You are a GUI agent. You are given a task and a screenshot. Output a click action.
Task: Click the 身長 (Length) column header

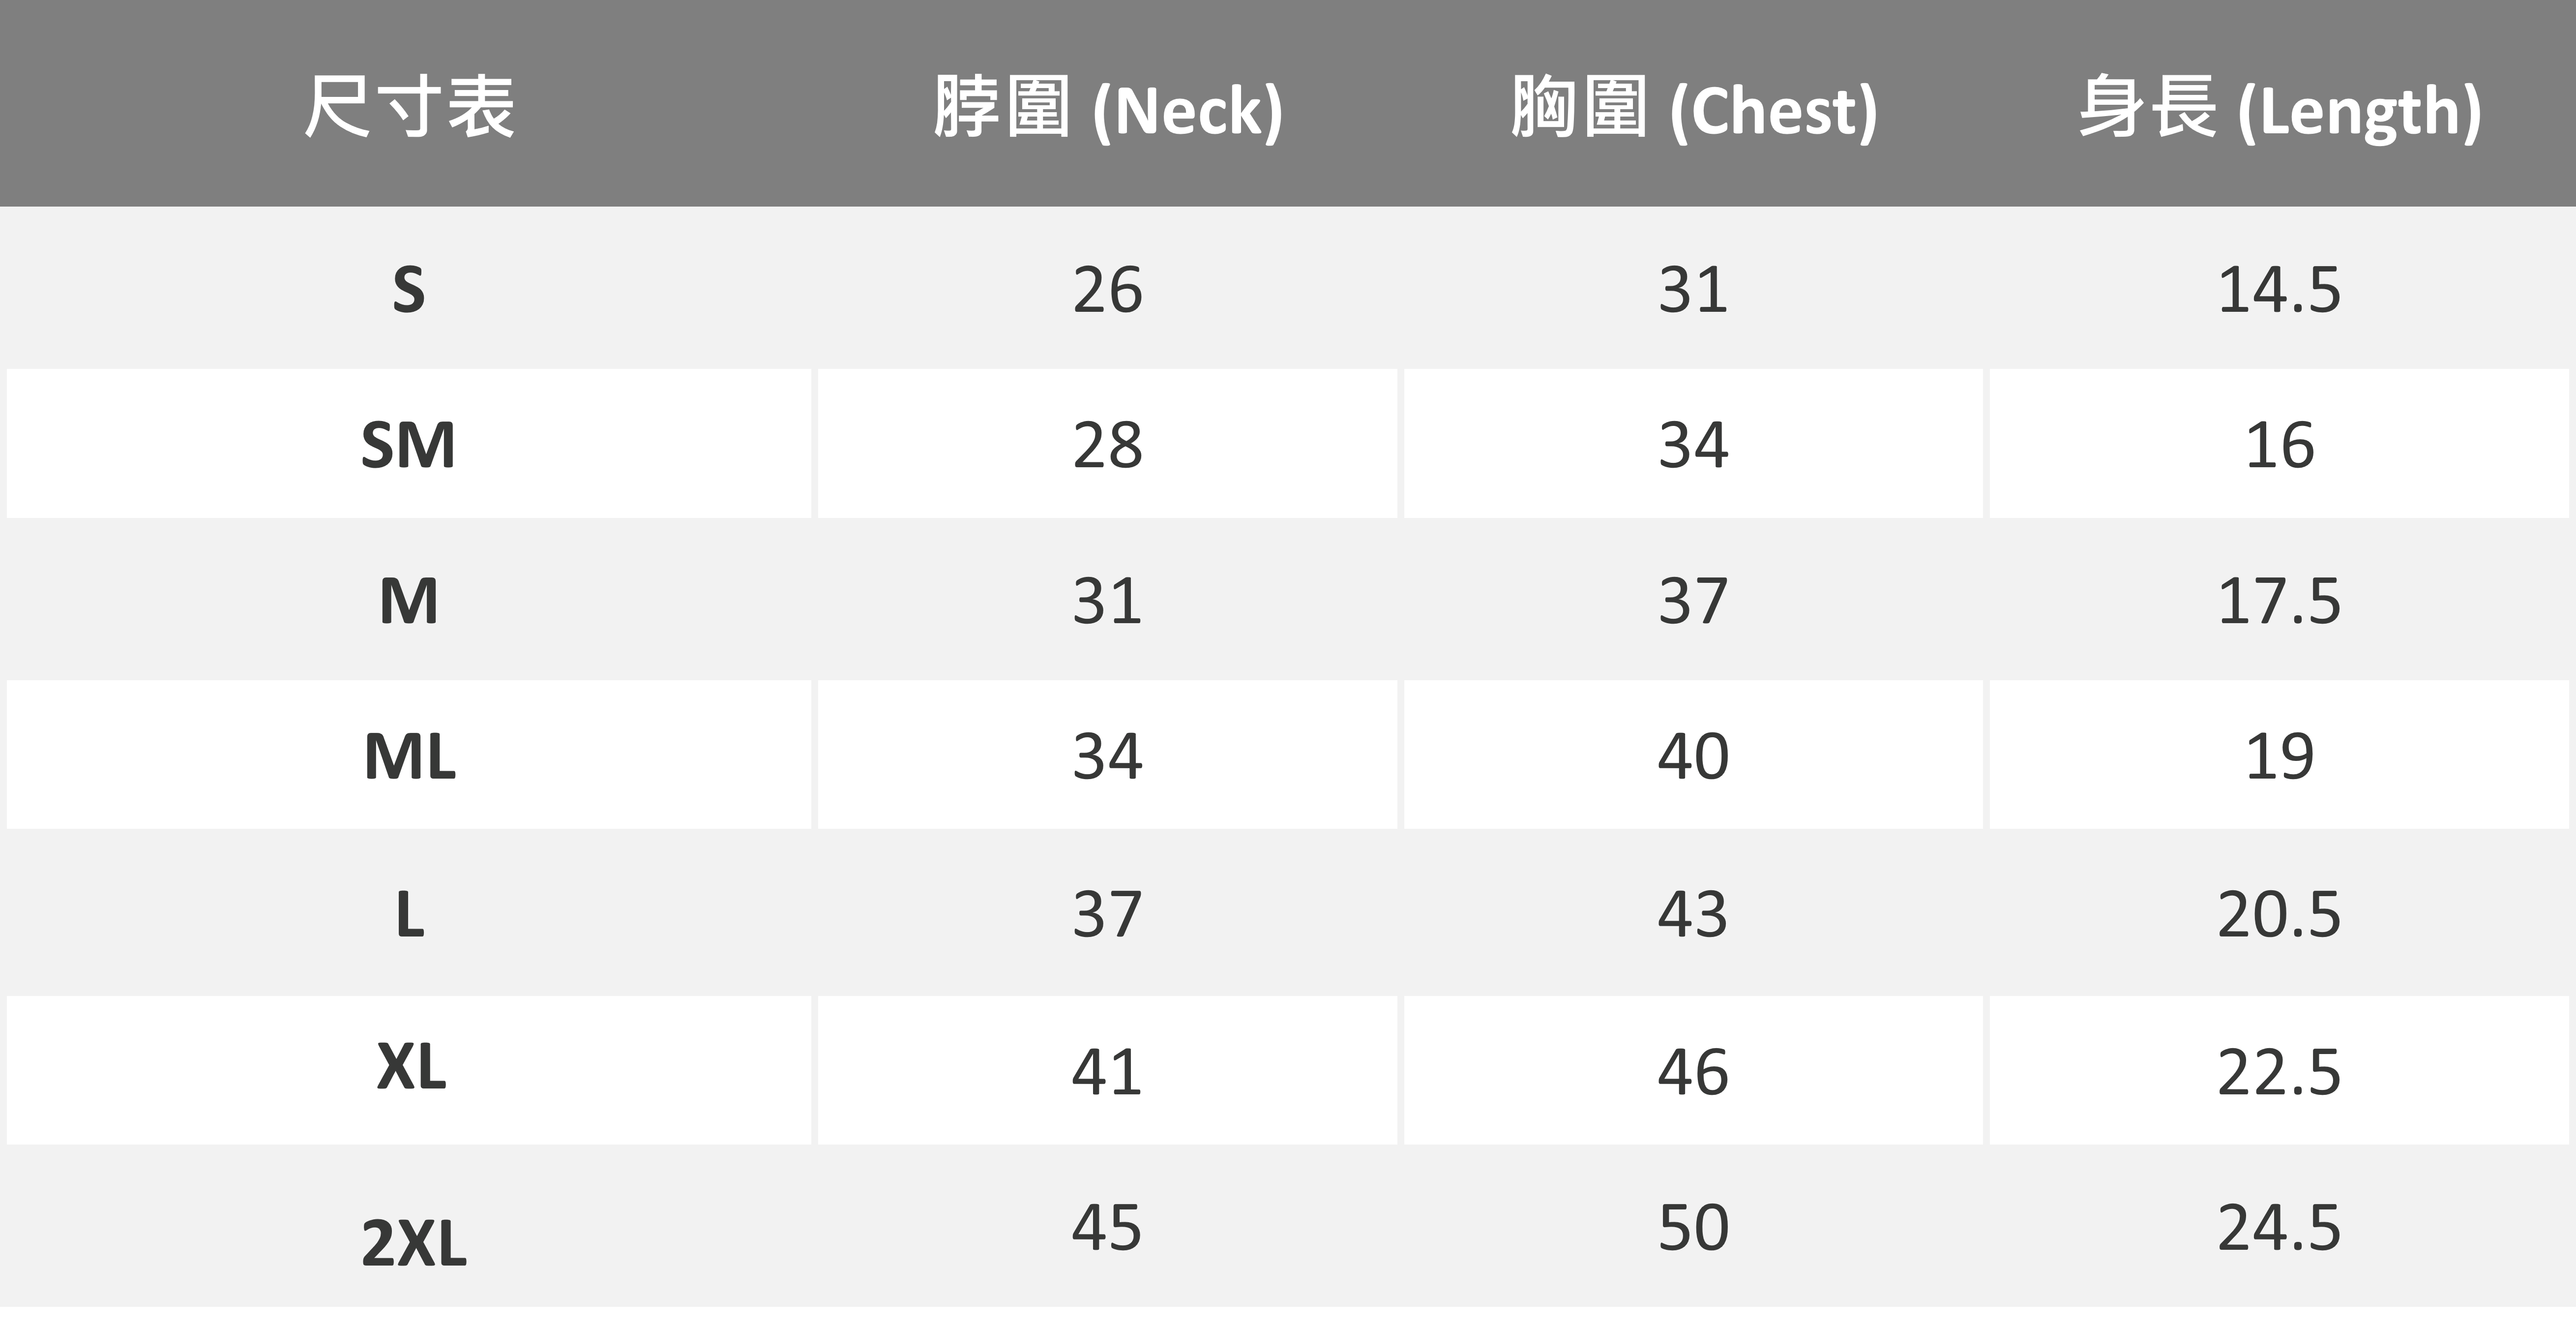pos(2279,108)
